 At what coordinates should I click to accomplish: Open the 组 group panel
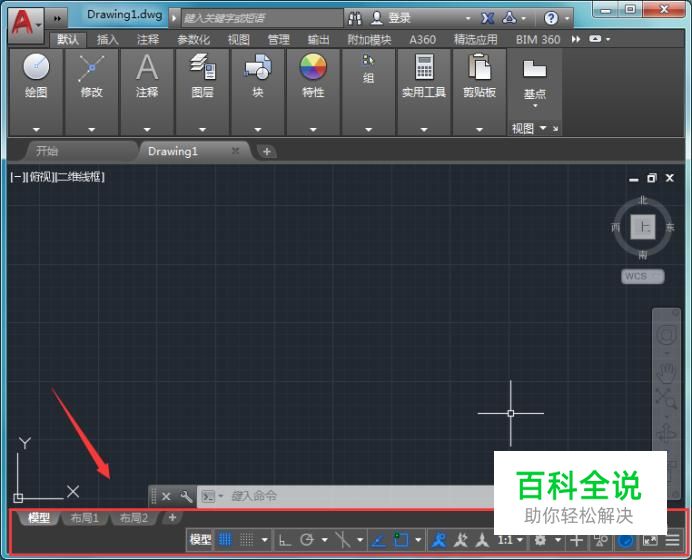tap(369, 71)
